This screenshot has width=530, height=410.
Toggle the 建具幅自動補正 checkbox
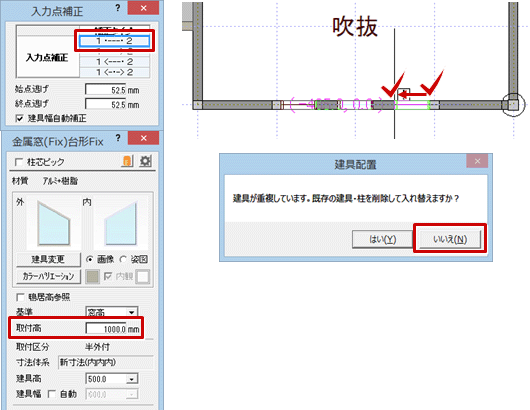click(x=20, y=118)
